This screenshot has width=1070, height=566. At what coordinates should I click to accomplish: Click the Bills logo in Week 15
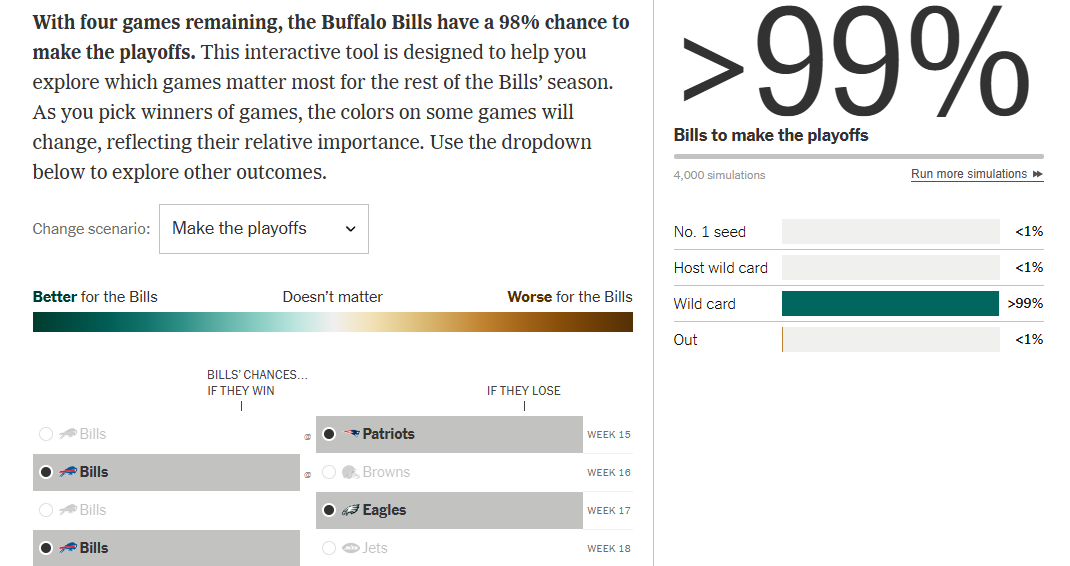[x=69, y=434]
